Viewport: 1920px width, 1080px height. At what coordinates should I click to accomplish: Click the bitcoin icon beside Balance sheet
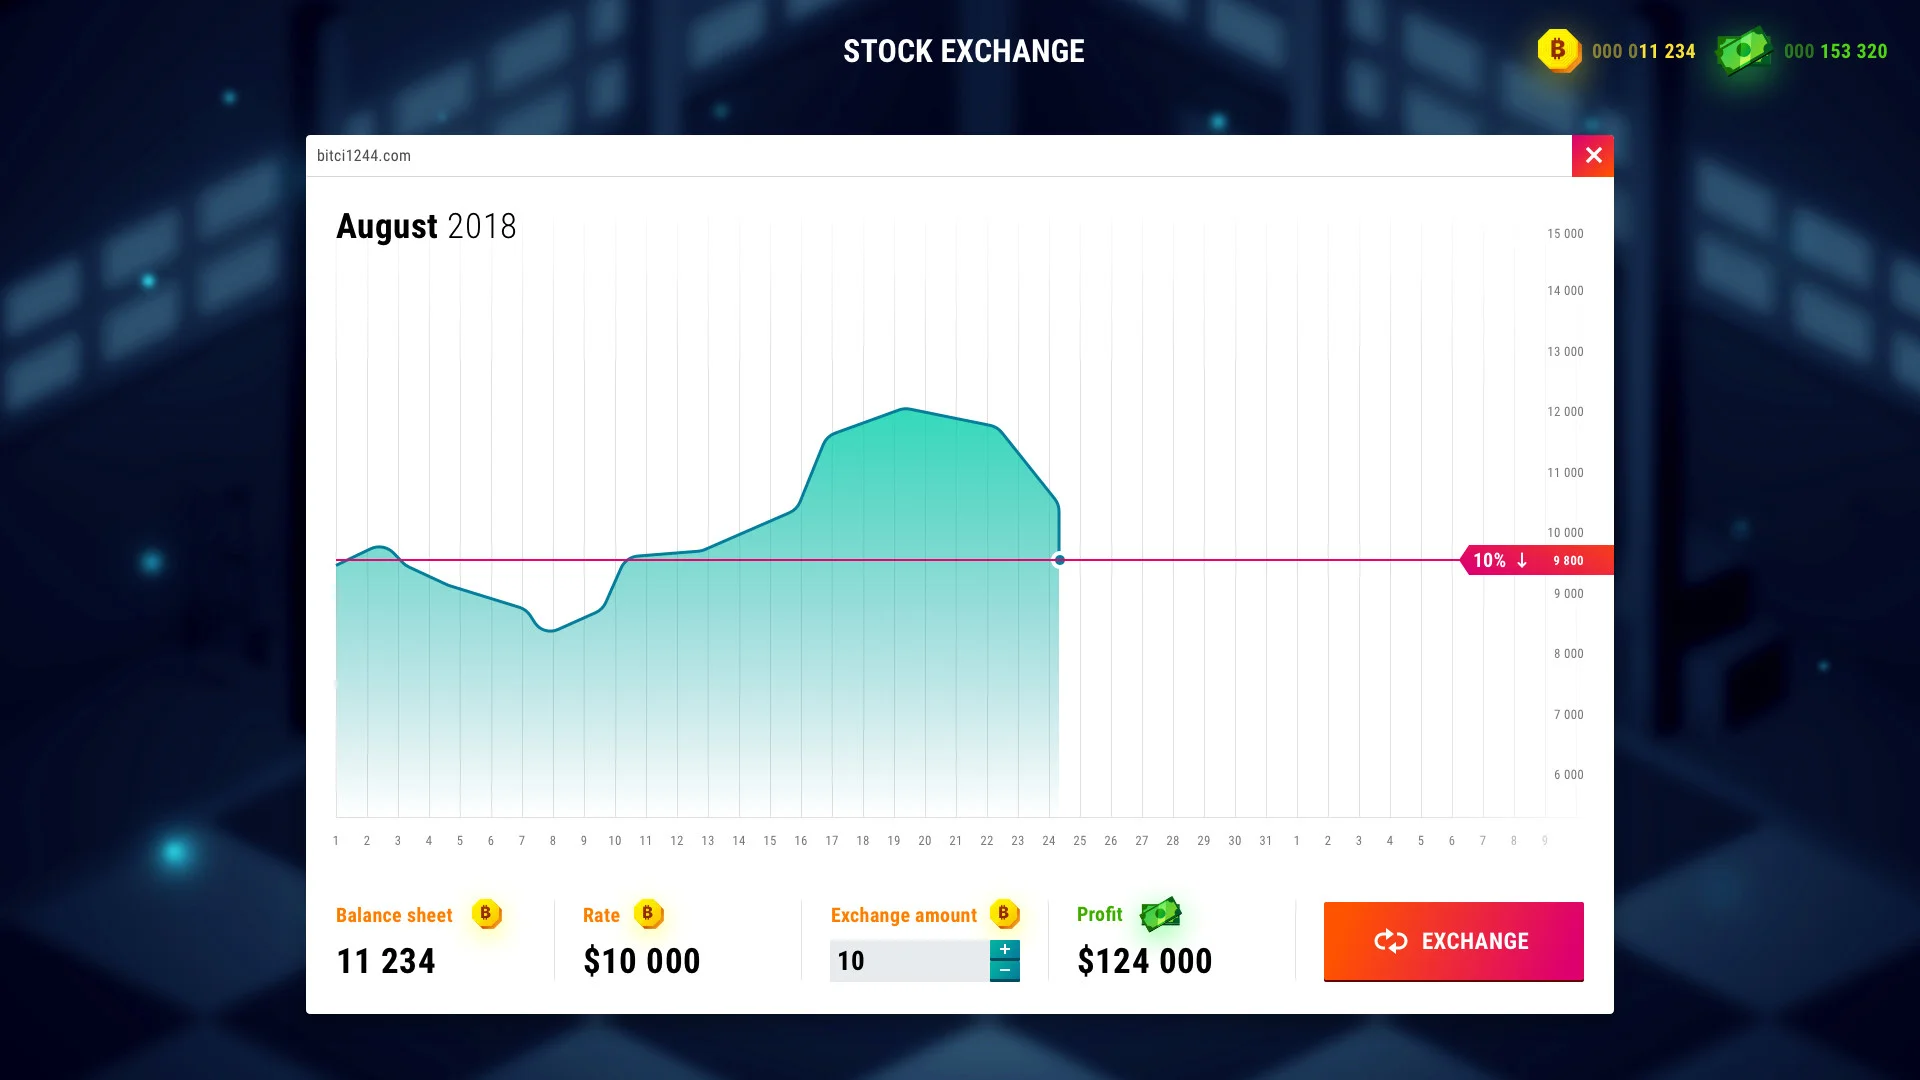[x=486, y=914]
